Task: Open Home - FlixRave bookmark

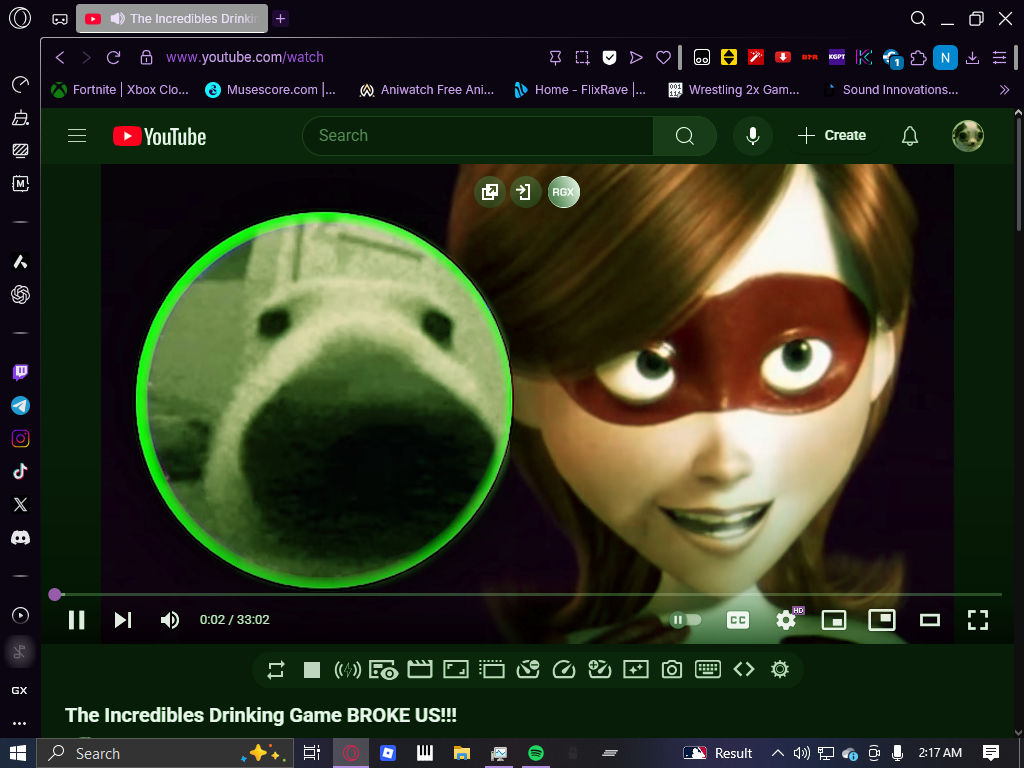Action: (x=580, y=90)
